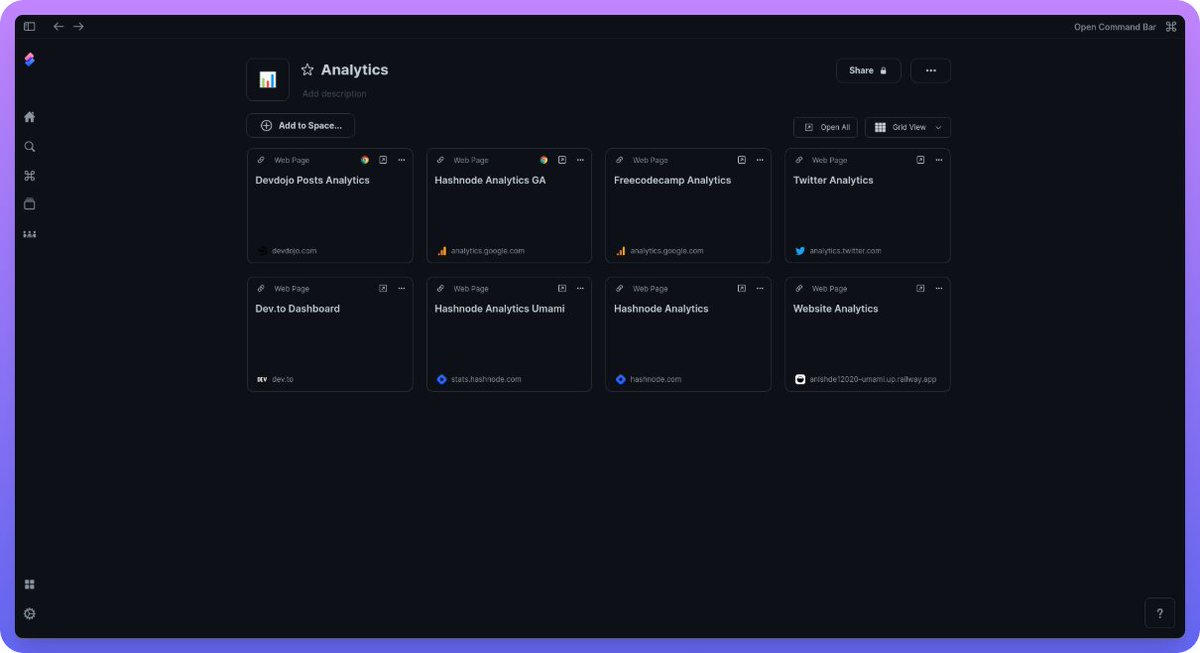Click the Analytics space title

pyautogui.click(x=354, y=70)
